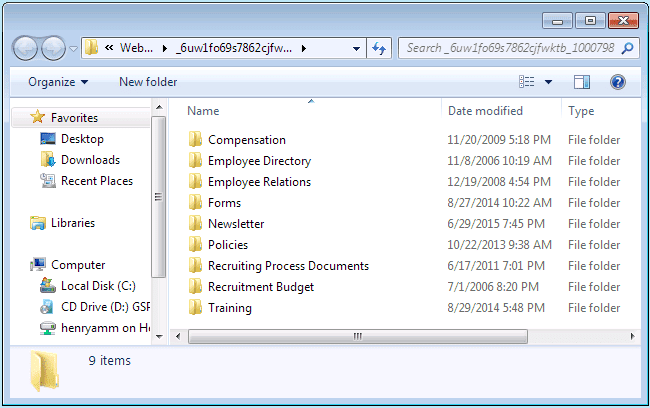
Task: Click the Policies folder icon
Action: (x=195, y=244)
